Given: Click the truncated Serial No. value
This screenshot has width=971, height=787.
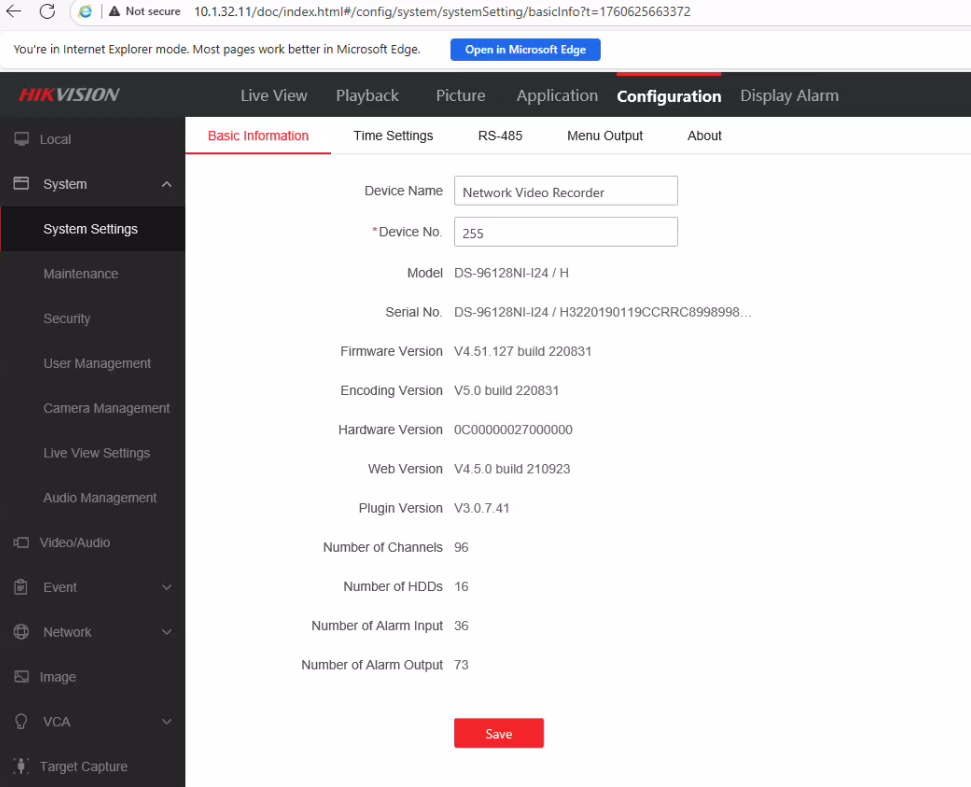Looking at the screenshot, I should [603, 312].
